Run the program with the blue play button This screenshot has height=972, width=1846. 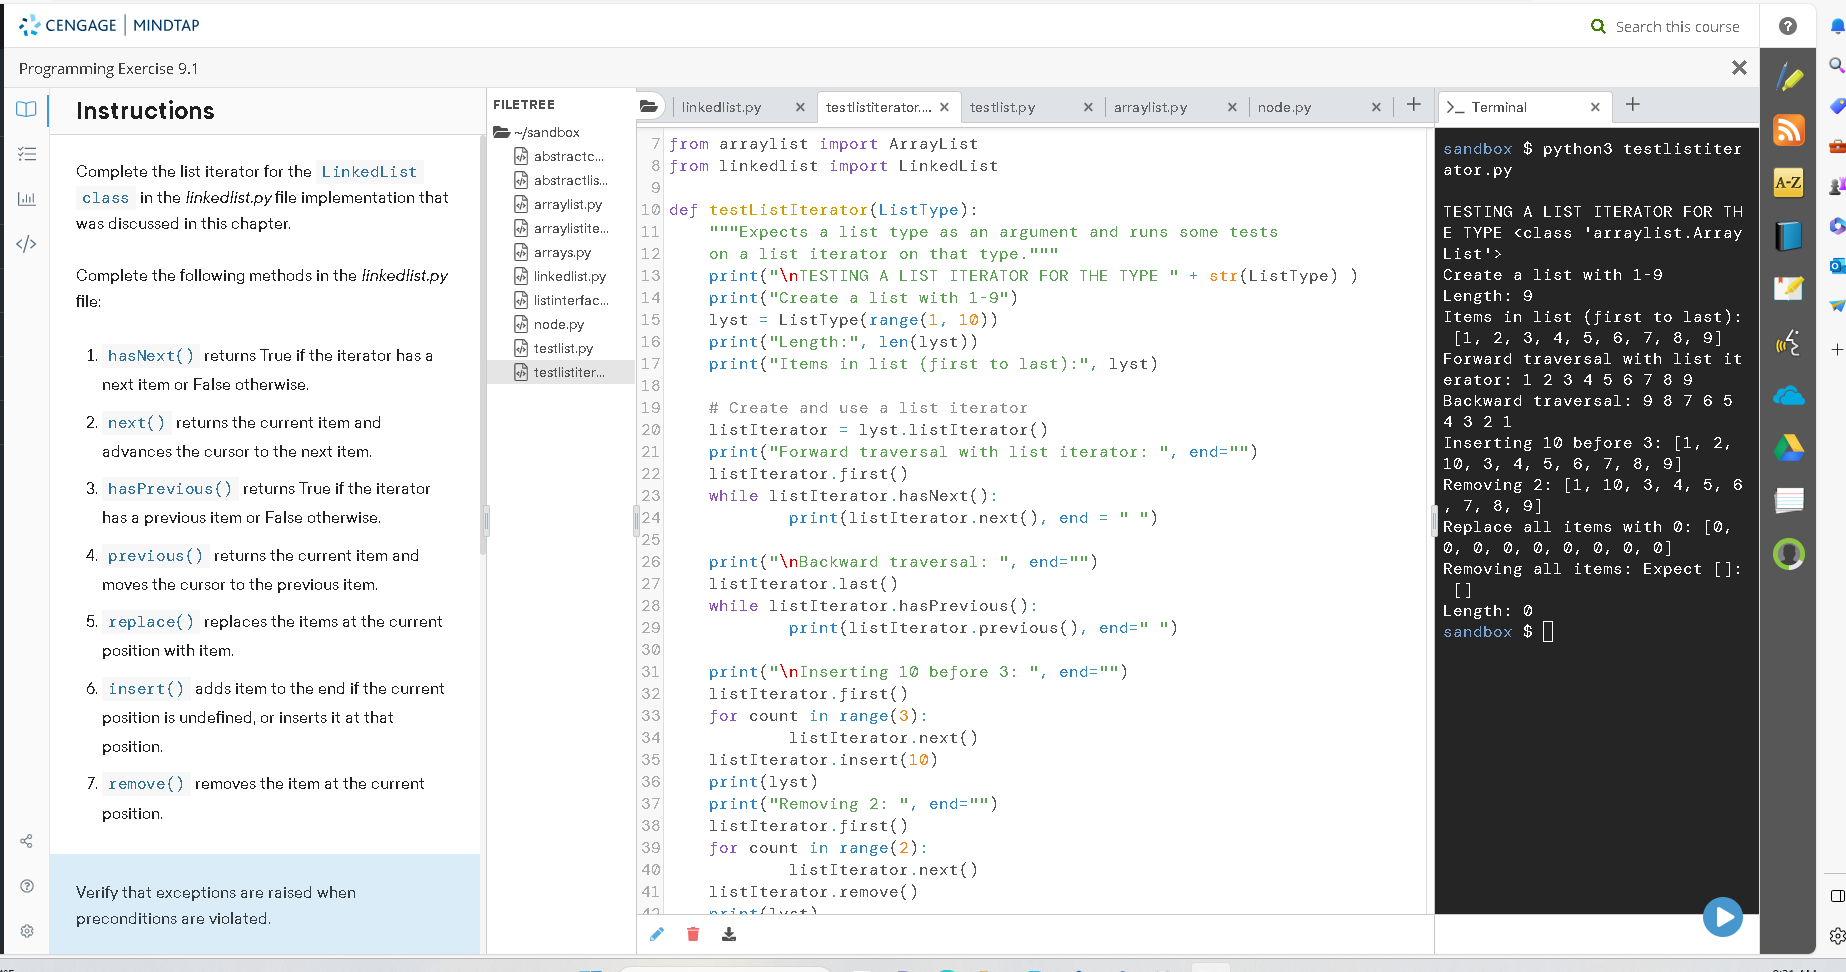point(1722,916)
